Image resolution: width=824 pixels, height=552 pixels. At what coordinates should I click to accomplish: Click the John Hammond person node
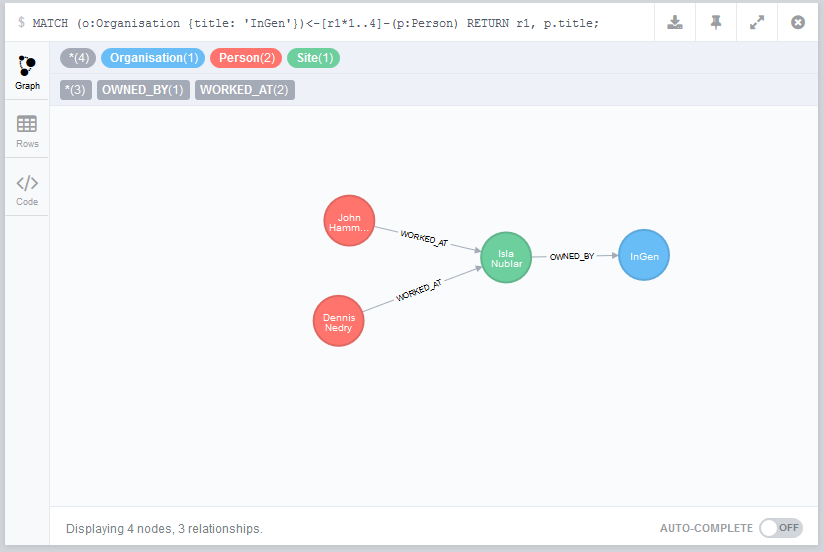pyautogui.click(x=349, y=221)
